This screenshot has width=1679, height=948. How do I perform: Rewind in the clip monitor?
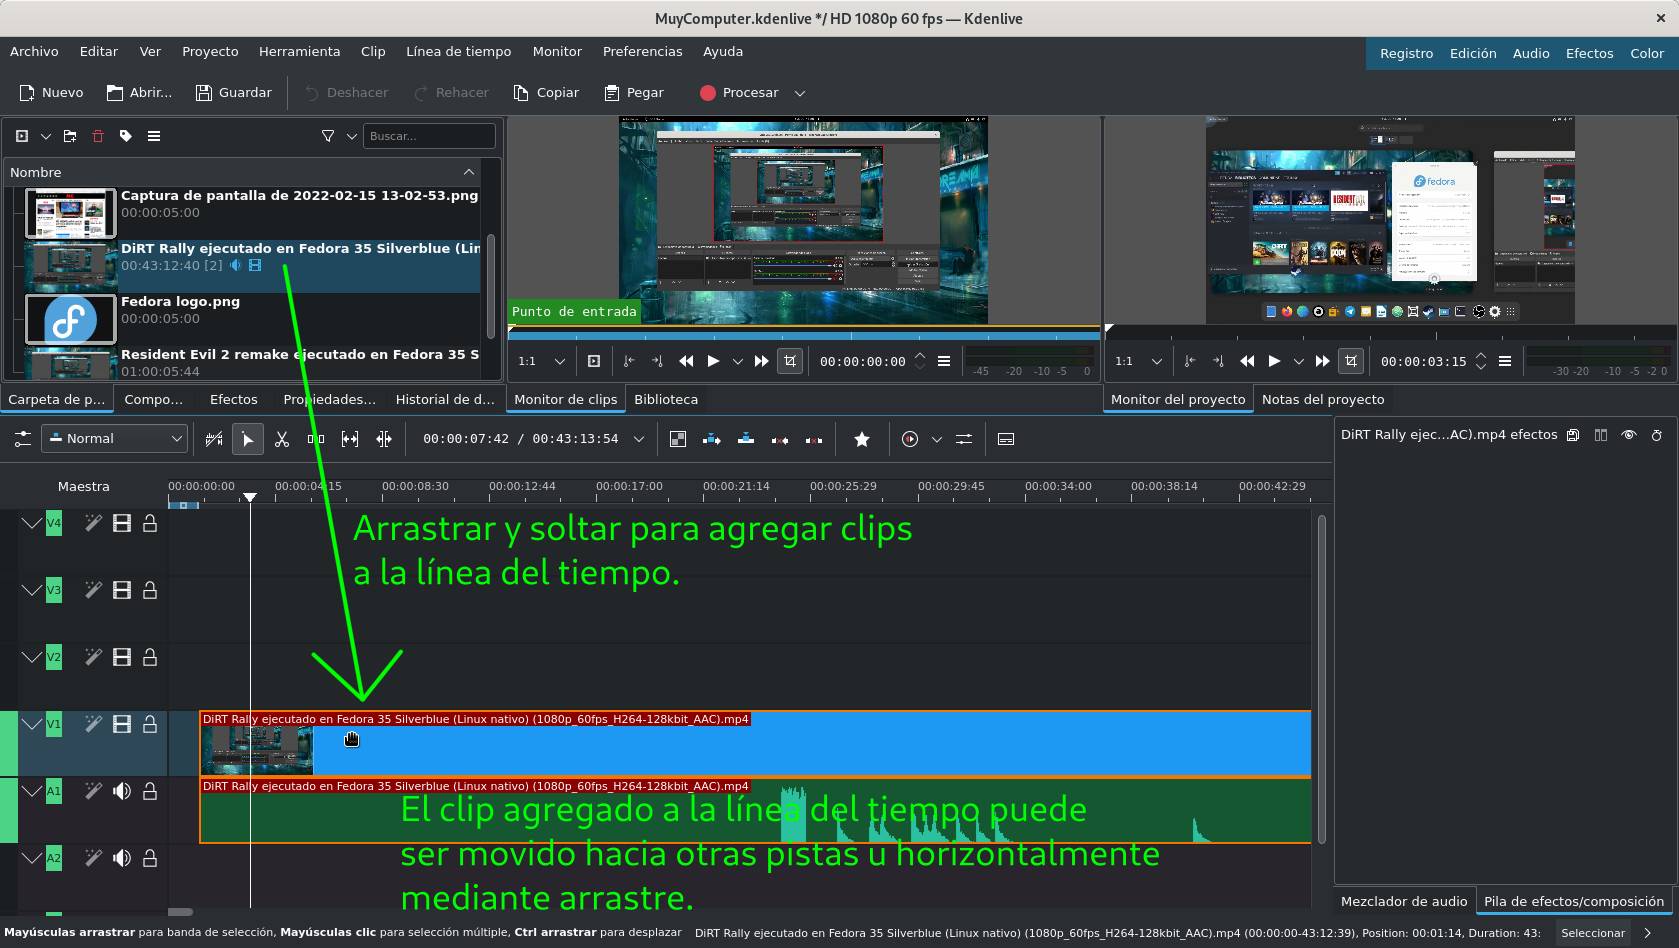686,361
